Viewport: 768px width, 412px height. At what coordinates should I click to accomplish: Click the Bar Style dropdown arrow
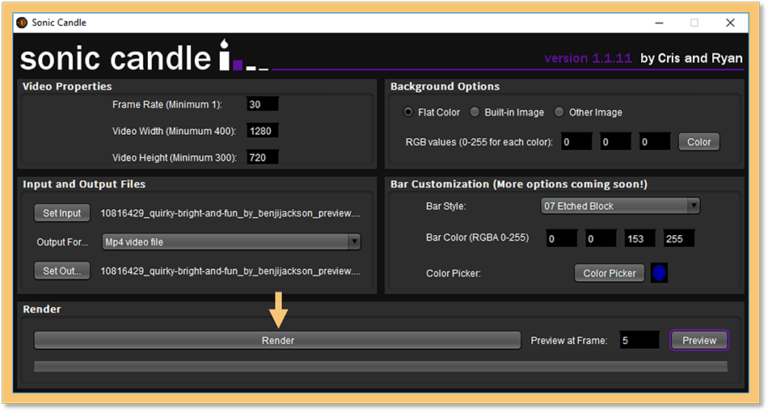[694, 206]
